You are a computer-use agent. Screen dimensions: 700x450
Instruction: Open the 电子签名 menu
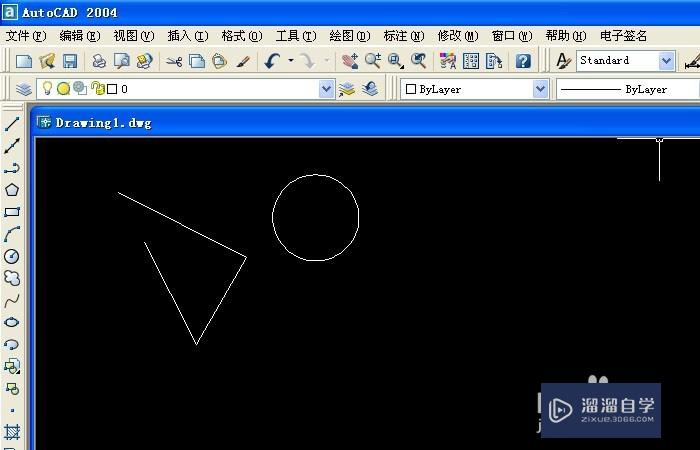[624, 36]
